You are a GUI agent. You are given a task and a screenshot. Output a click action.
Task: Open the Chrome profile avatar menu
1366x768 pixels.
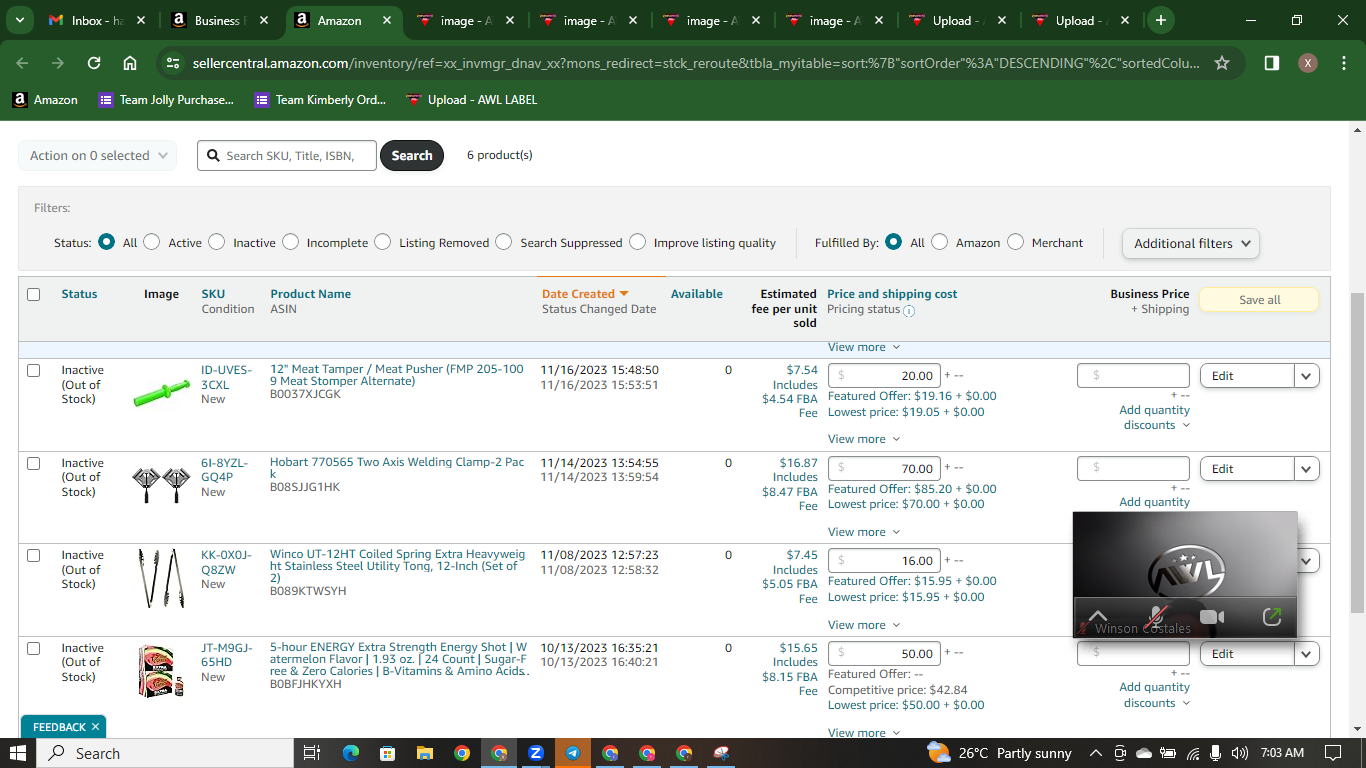coord(1308,63)
